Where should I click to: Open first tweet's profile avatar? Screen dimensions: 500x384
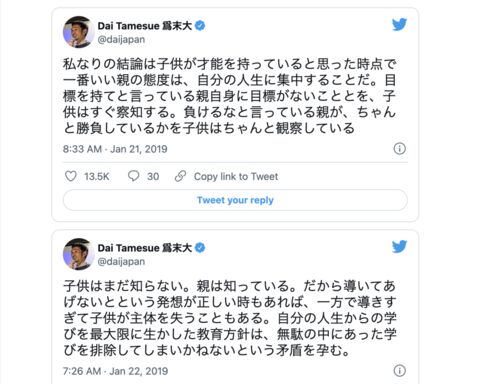pyautogui.click(x=79, y=32)
